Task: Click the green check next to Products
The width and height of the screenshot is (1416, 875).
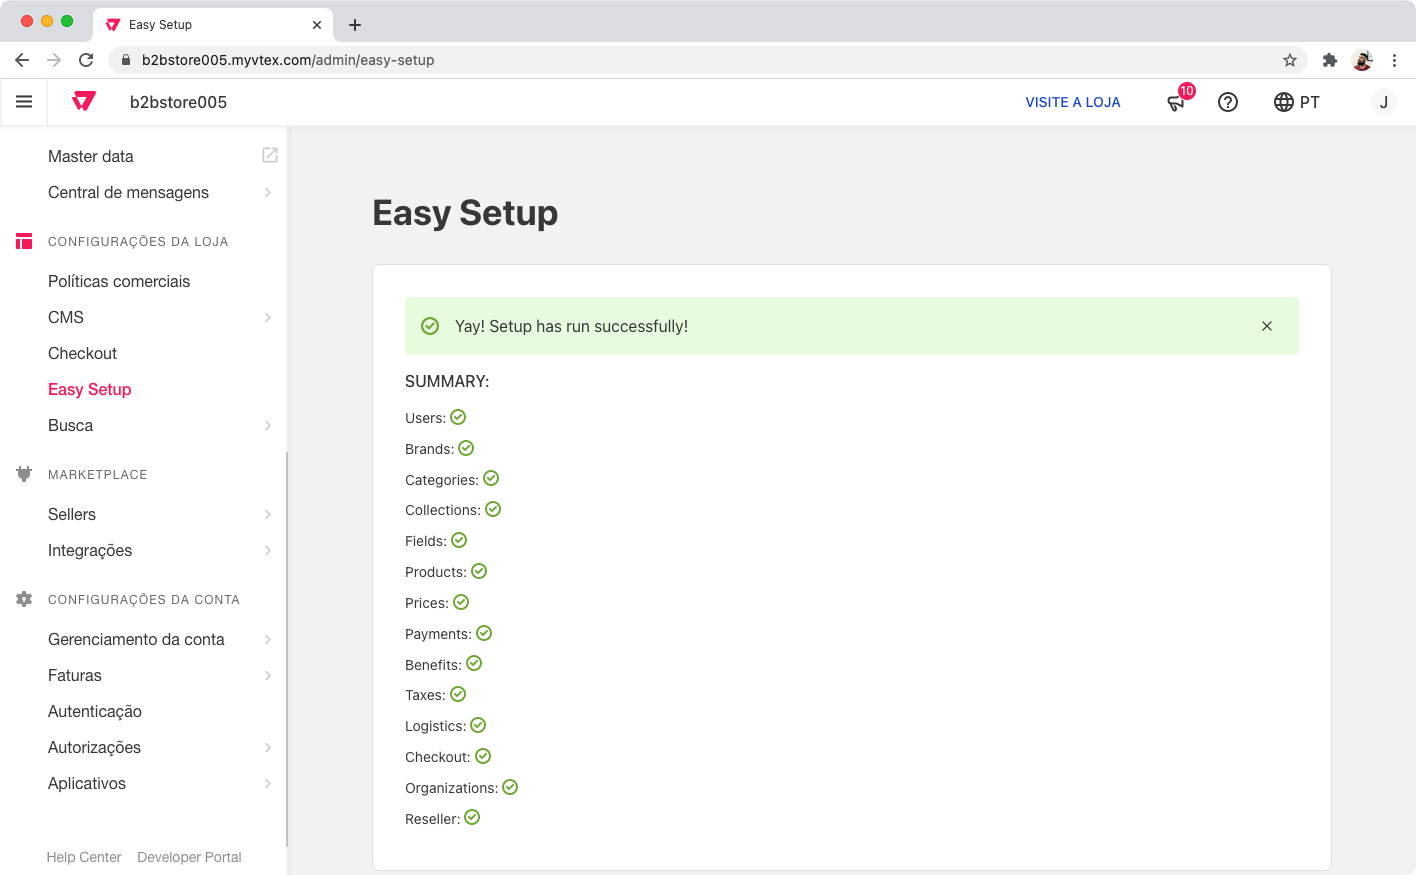Action: [479, 571]
